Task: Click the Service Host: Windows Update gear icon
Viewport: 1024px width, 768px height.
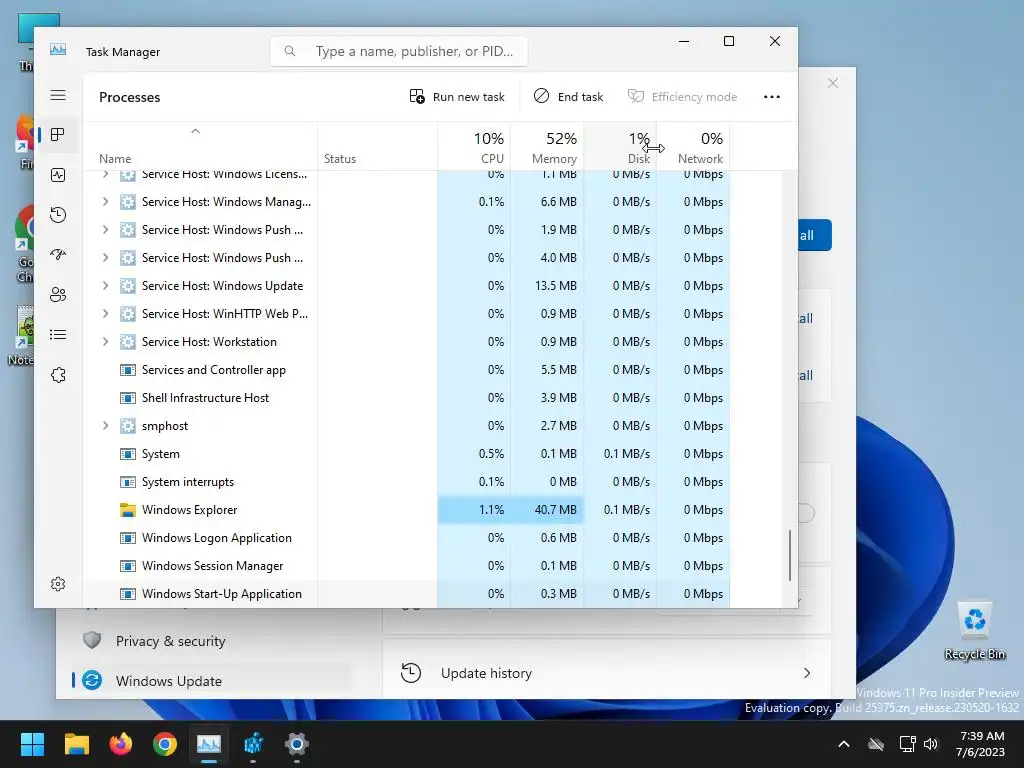Action: (x=128, y=285)
